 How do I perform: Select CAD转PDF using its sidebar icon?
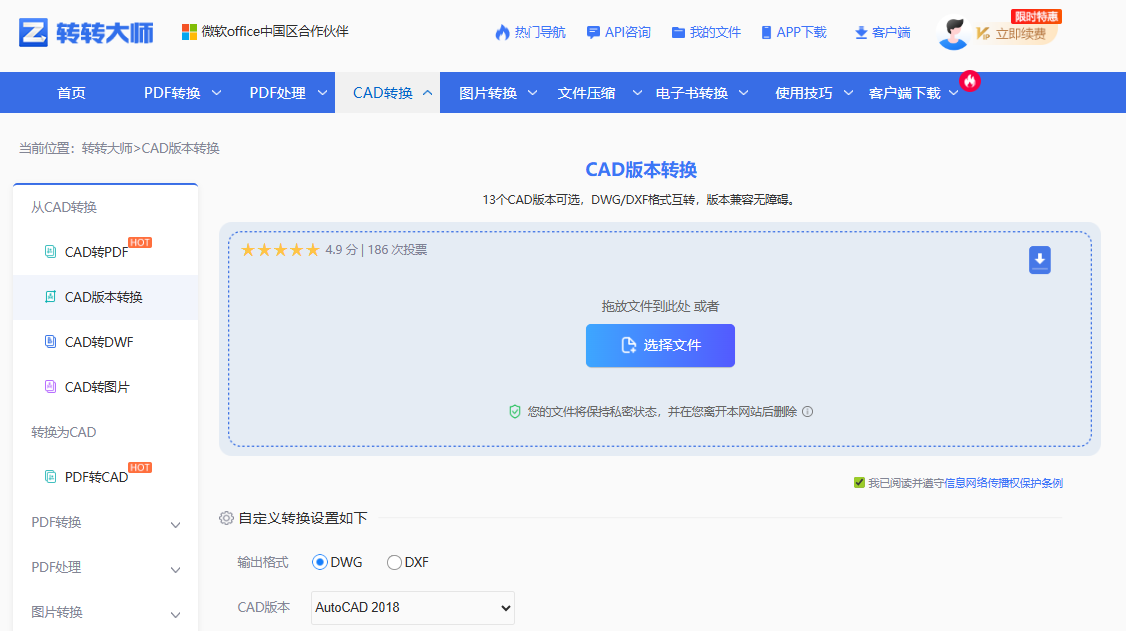pos(49,252)
